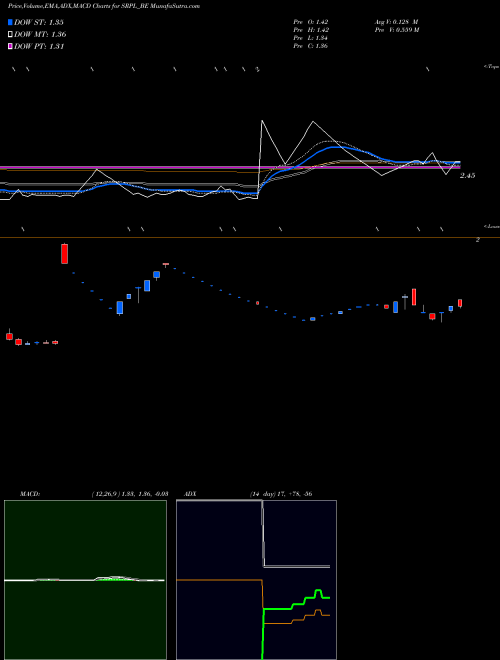Click the magenta DOW PT legend swatch

click(x=10, y=47)
